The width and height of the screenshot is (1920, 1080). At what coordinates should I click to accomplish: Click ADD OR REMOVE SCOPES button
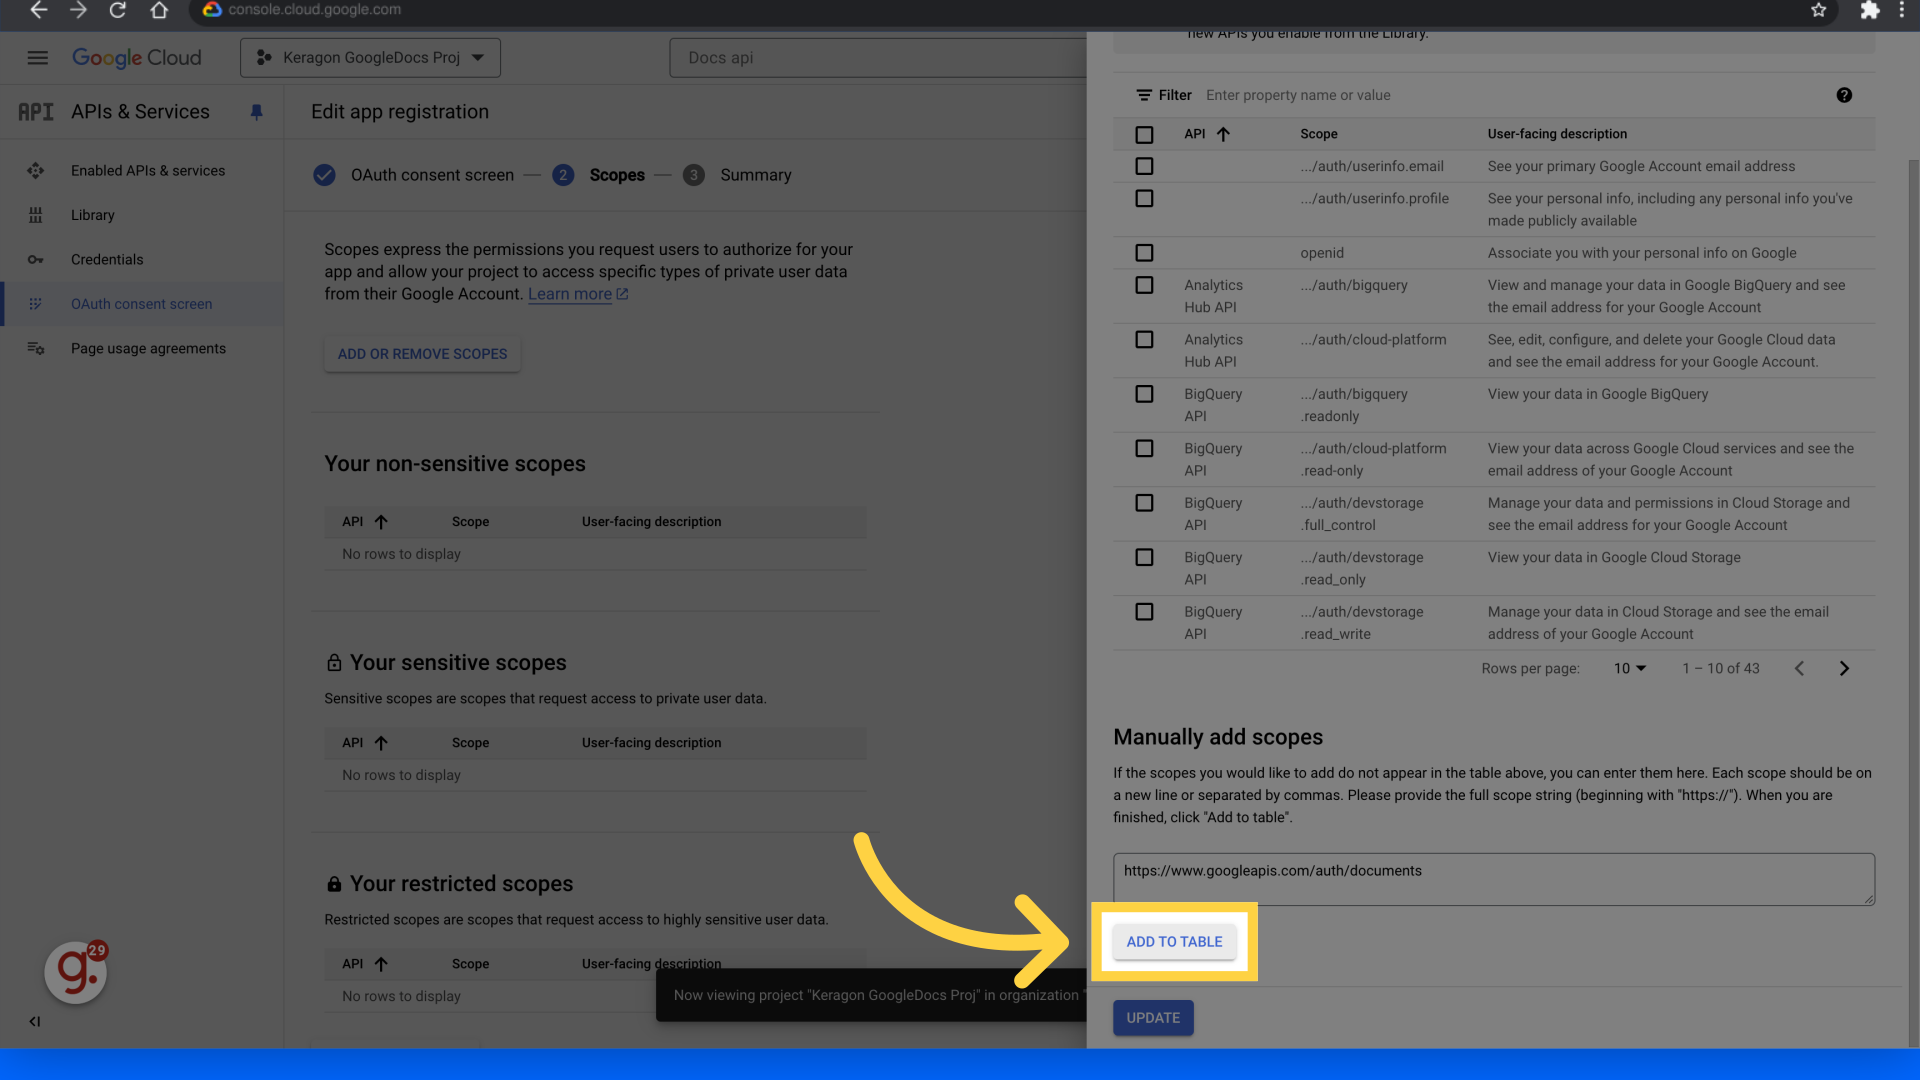pos(422,354)
